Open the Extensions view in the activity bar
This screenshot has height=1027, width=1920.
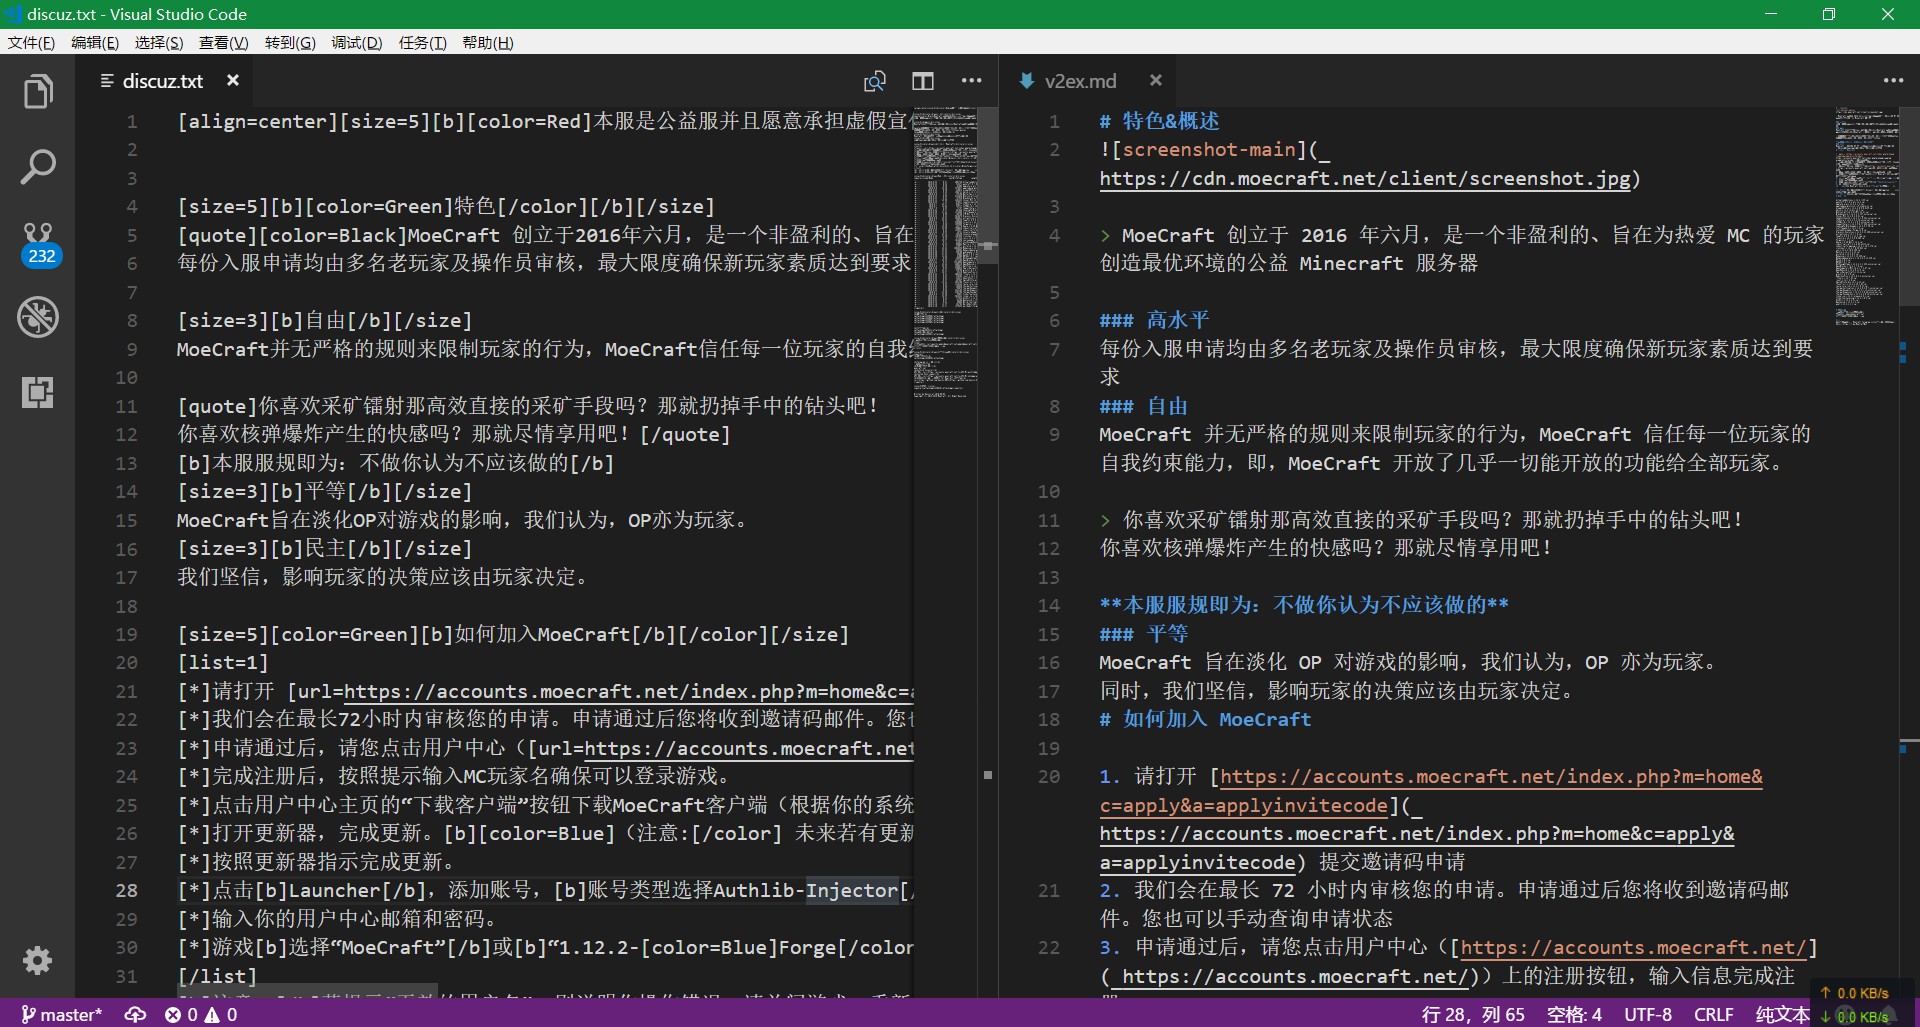[38, 392]
